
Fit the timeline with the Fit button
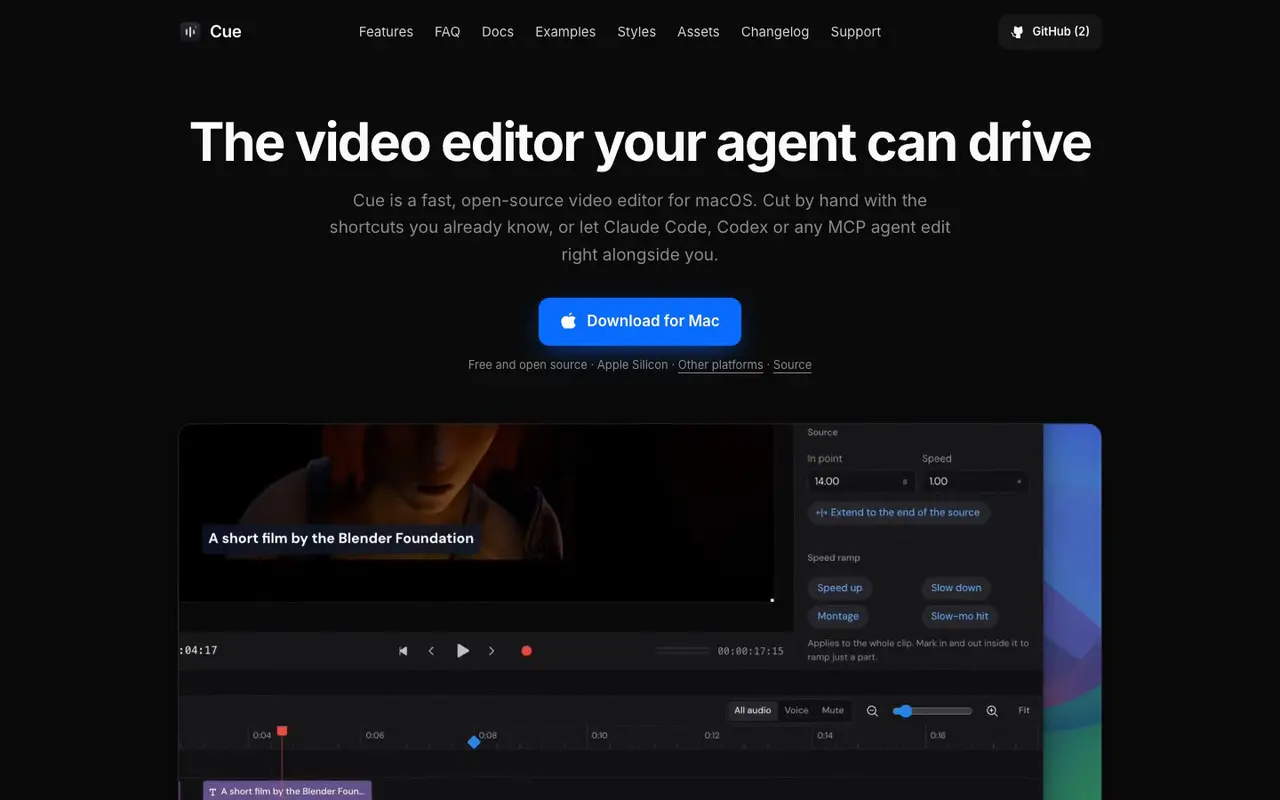[1024, 711]
